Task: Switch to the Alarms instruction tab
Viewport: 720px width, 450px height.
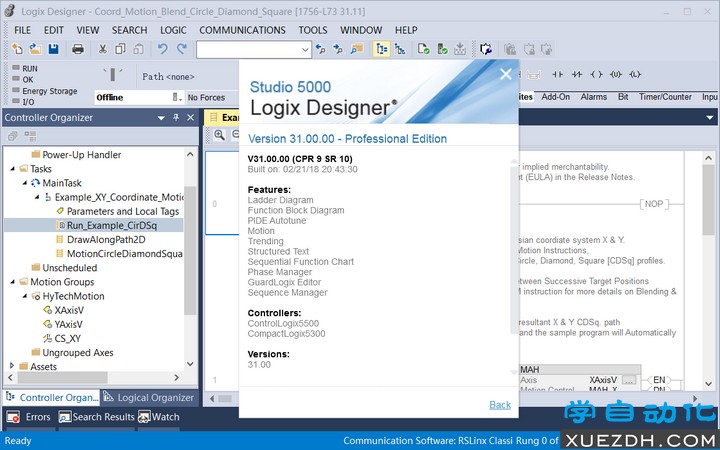Action: click(x=593, y=97)
